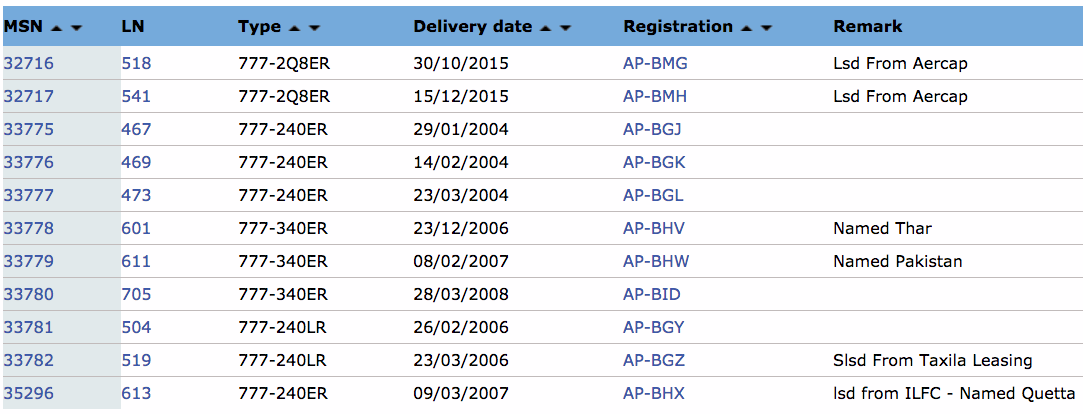Open registration AP-BHV named Thar
The width and height of the screenshot is (1083, 414).
click(654, 229)
